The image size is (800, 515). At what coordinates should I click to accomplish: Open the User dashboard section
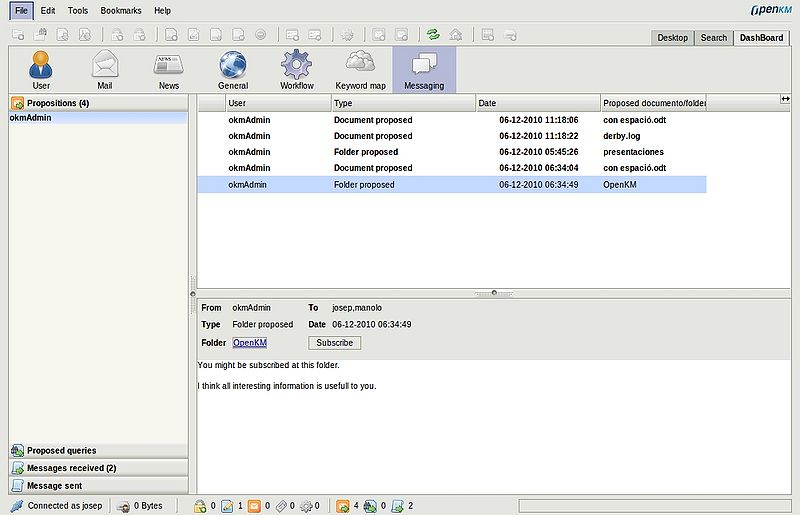point(41,70)
